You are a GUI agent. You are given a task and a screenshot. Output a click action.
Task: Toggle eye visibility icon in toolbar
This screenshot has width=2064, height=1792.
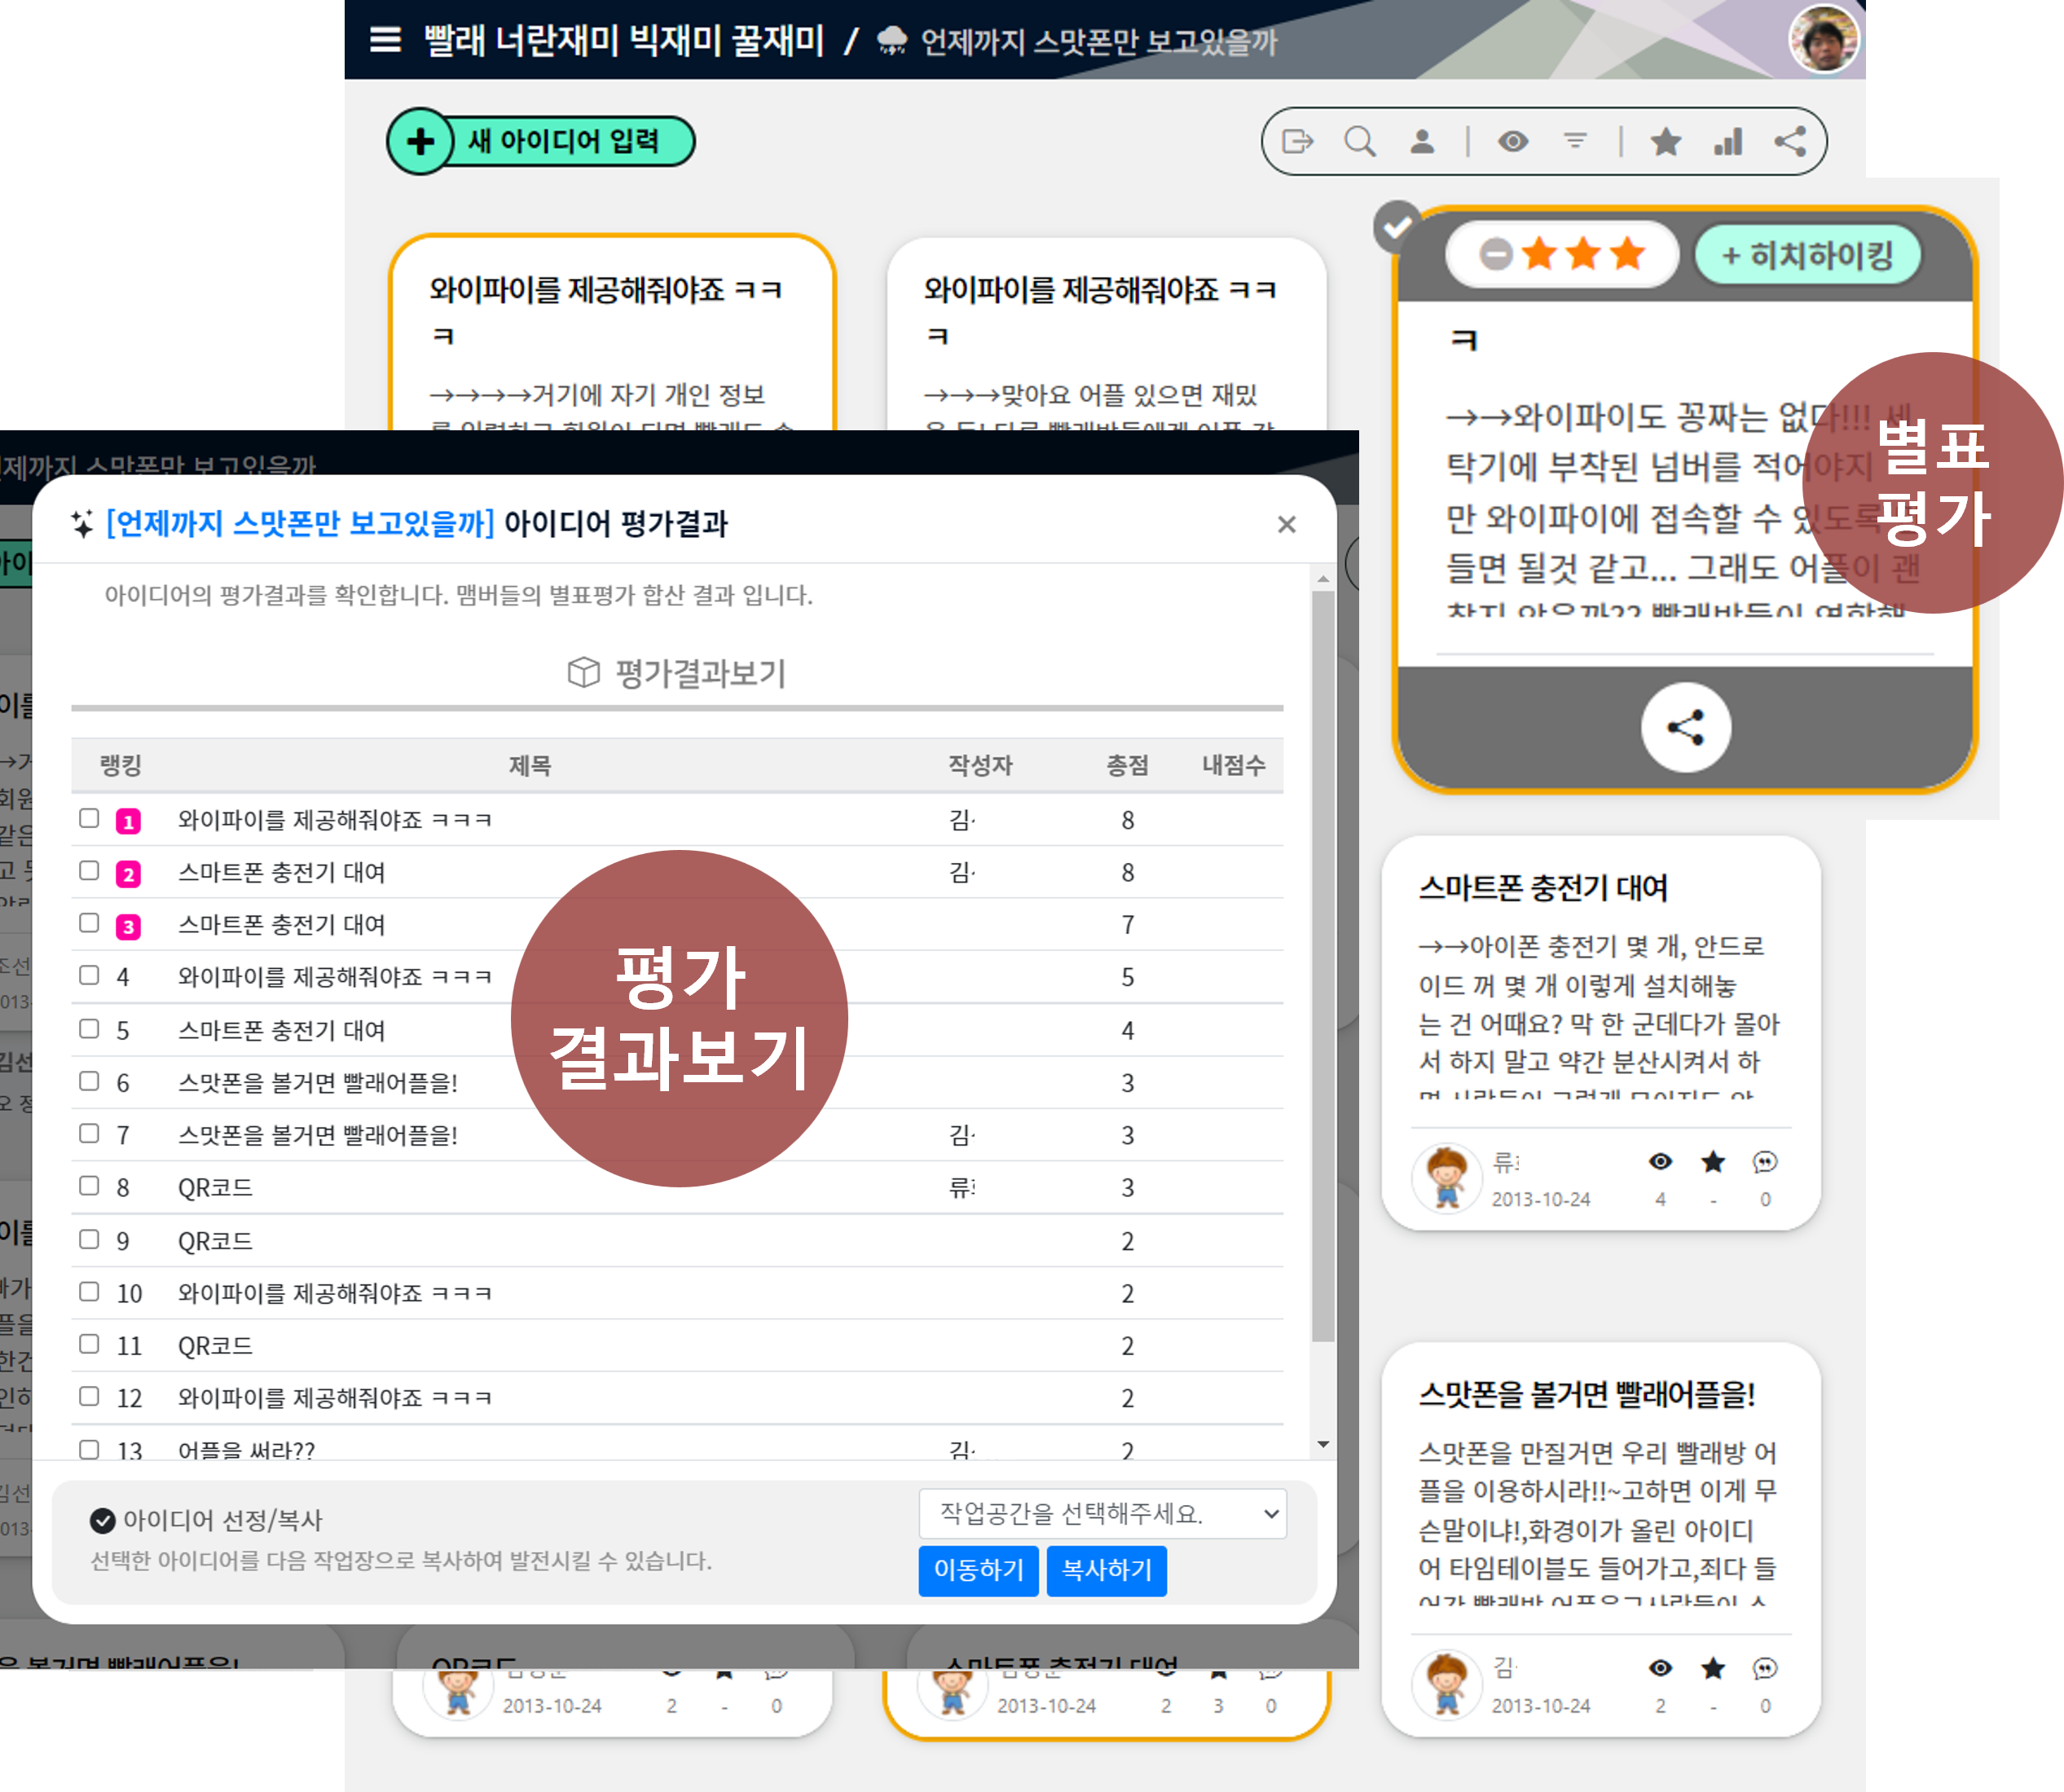[1513, 141]
